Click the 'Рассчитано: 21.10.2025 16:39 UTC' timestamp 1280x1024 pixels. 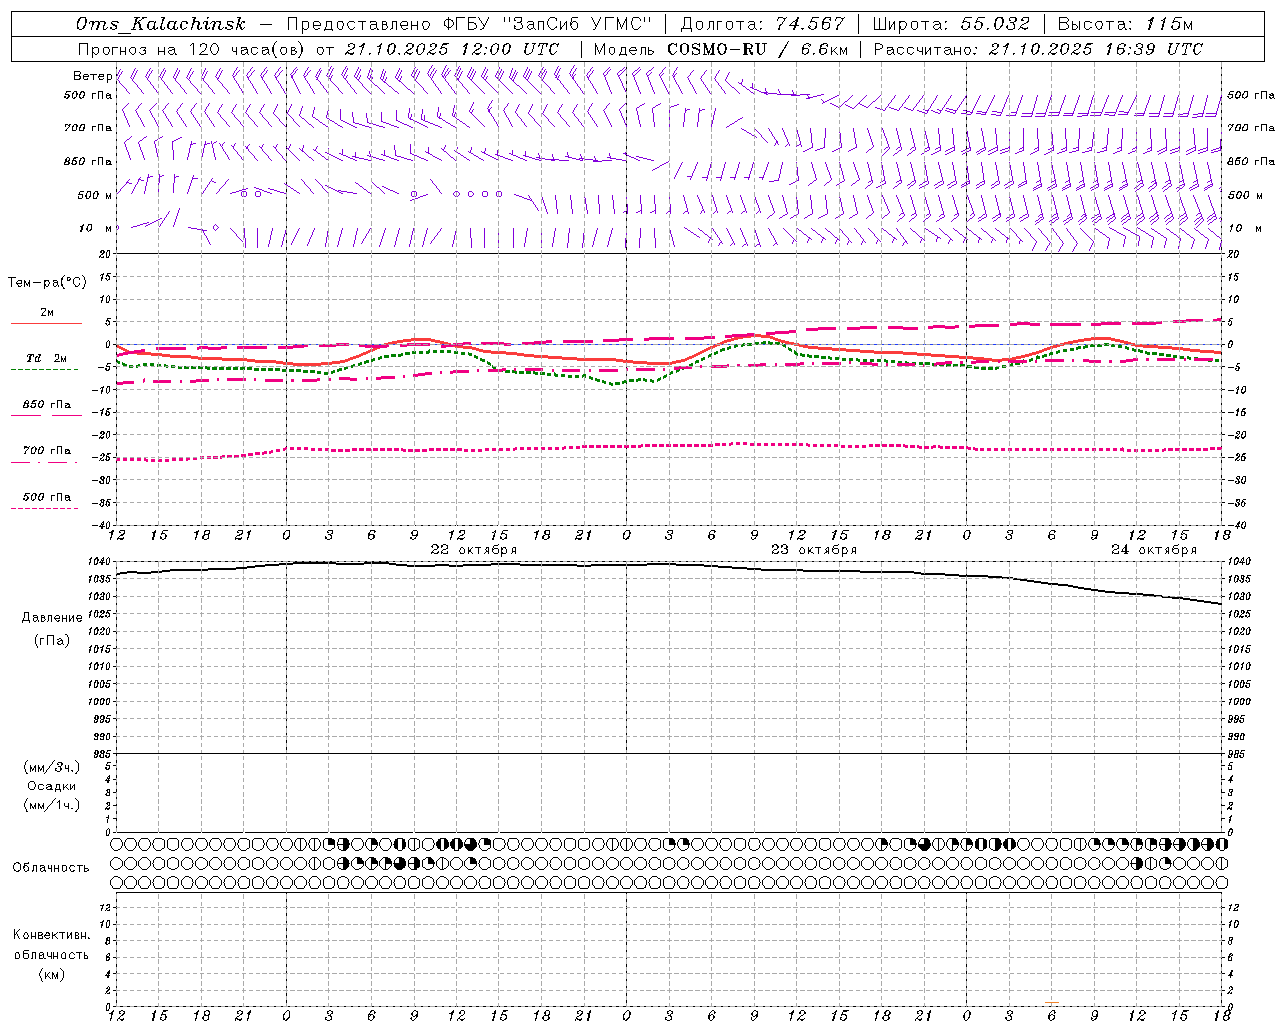(1038, 49)
